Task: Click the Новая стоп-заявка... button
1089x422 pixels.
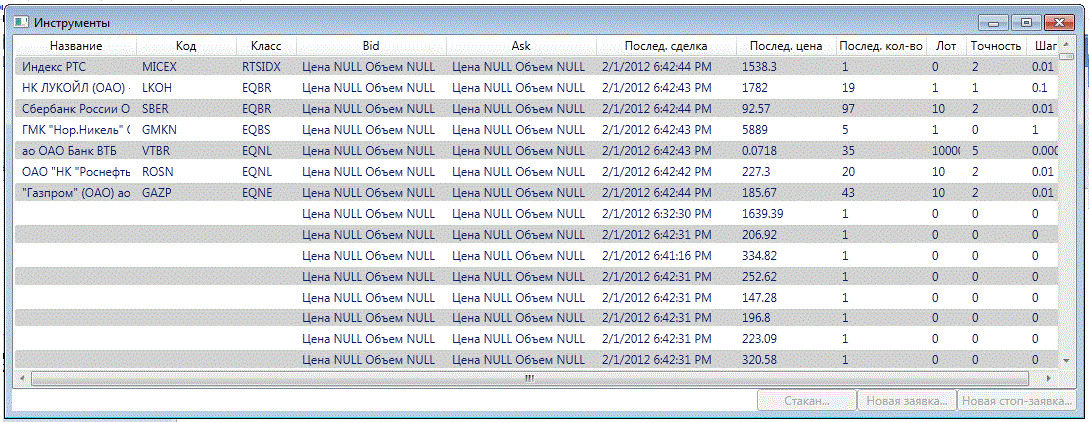Action: (x=1015, y=401)
